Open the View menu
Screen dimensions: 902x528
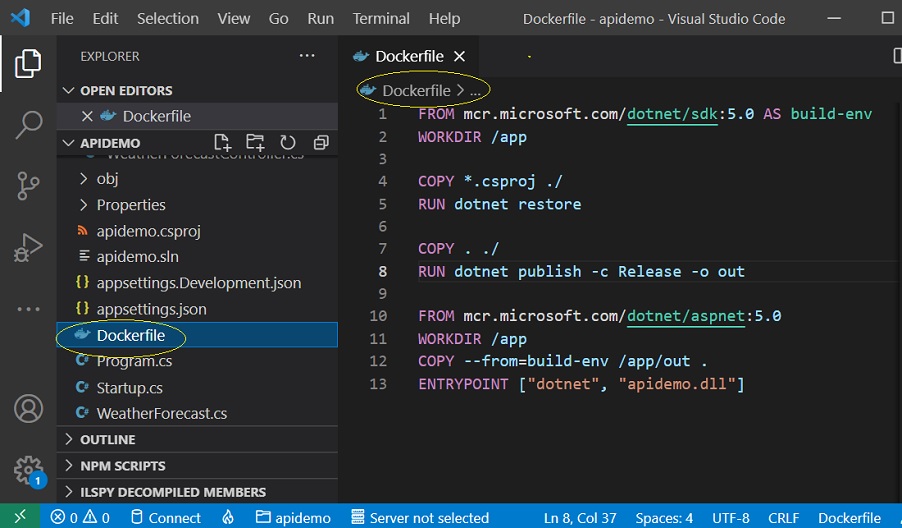click(234, 18)
